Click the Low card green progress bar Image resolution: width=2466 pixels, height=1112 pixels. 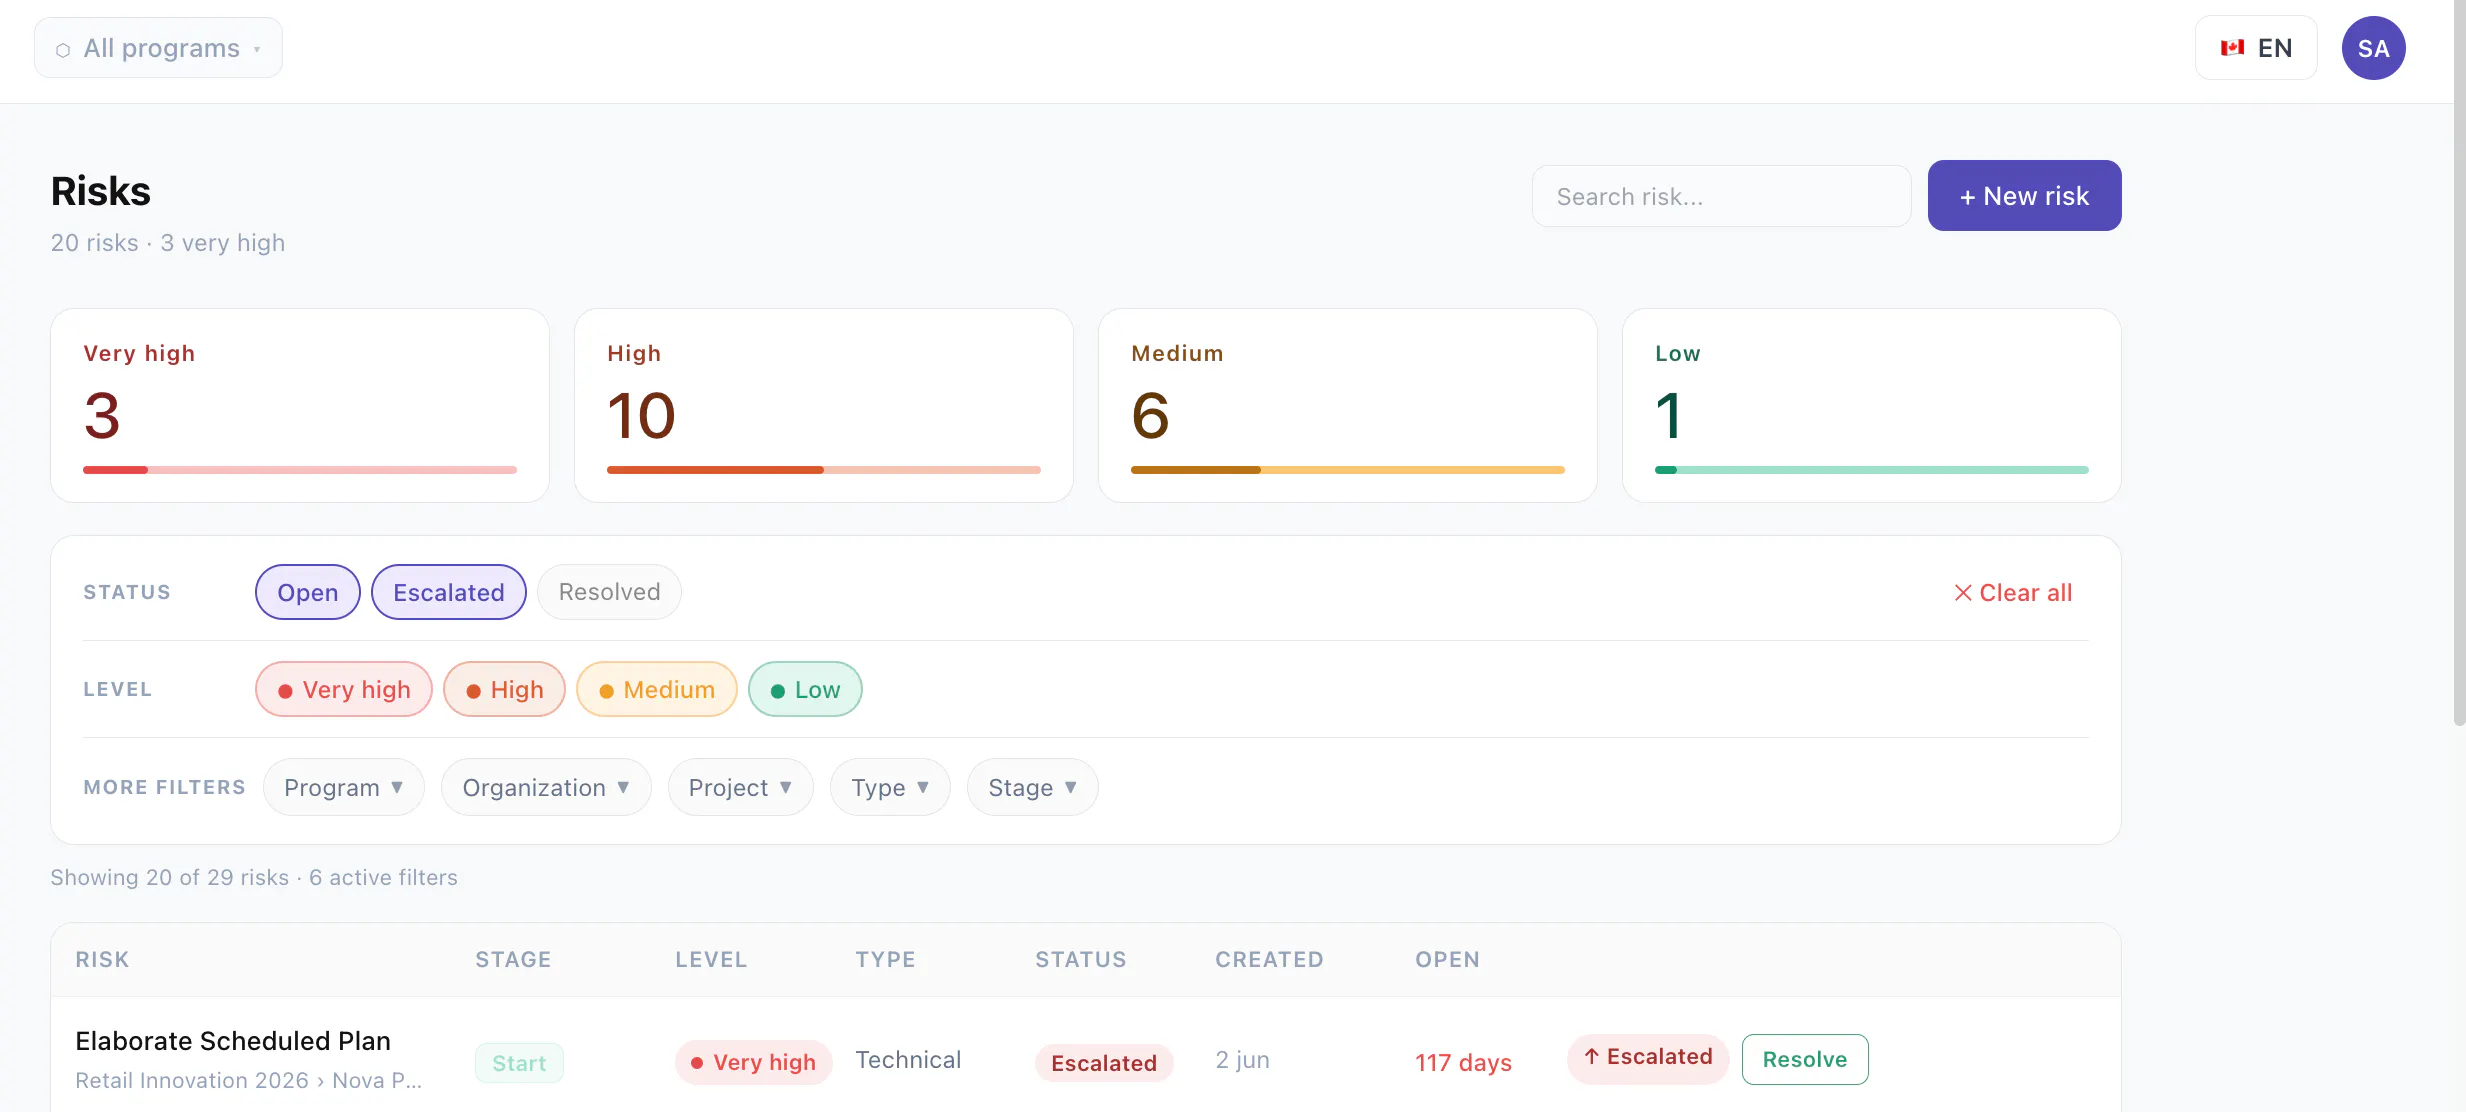[1872, 470]
